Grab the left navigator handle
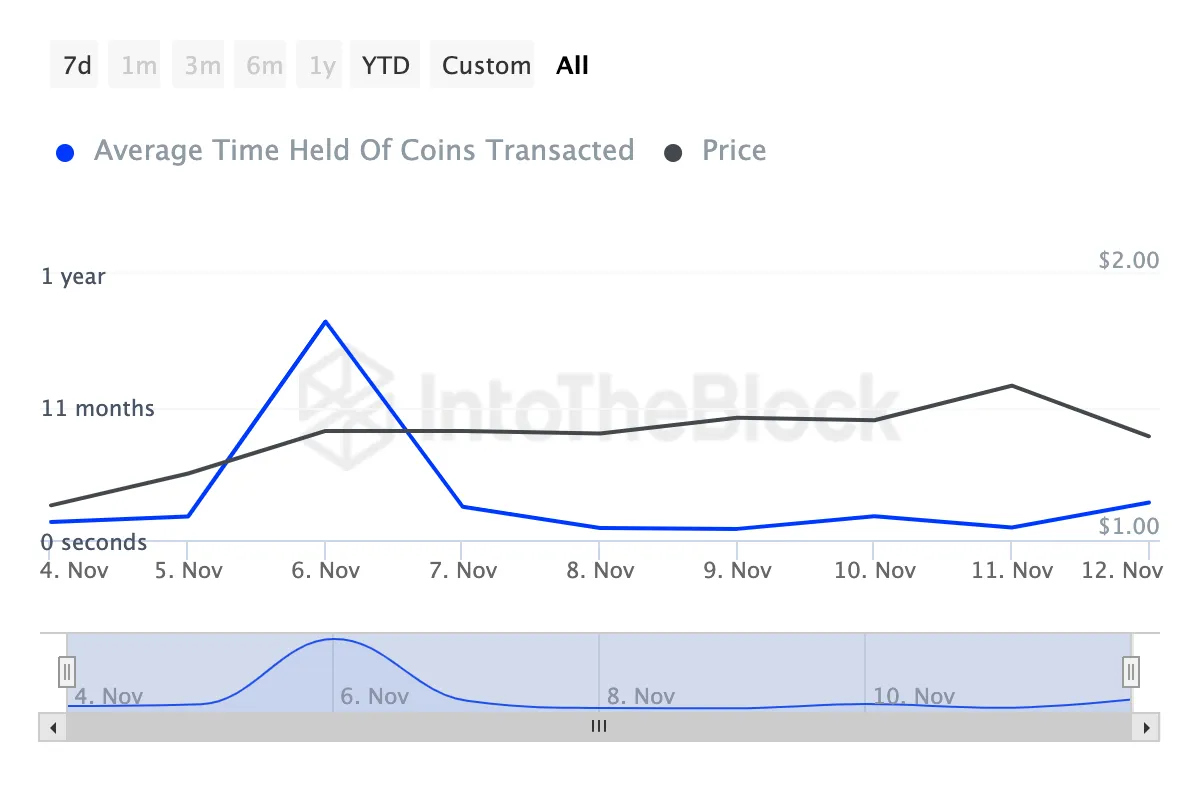The width and height of the screenshot is (1200, 800). click(67, 670)
